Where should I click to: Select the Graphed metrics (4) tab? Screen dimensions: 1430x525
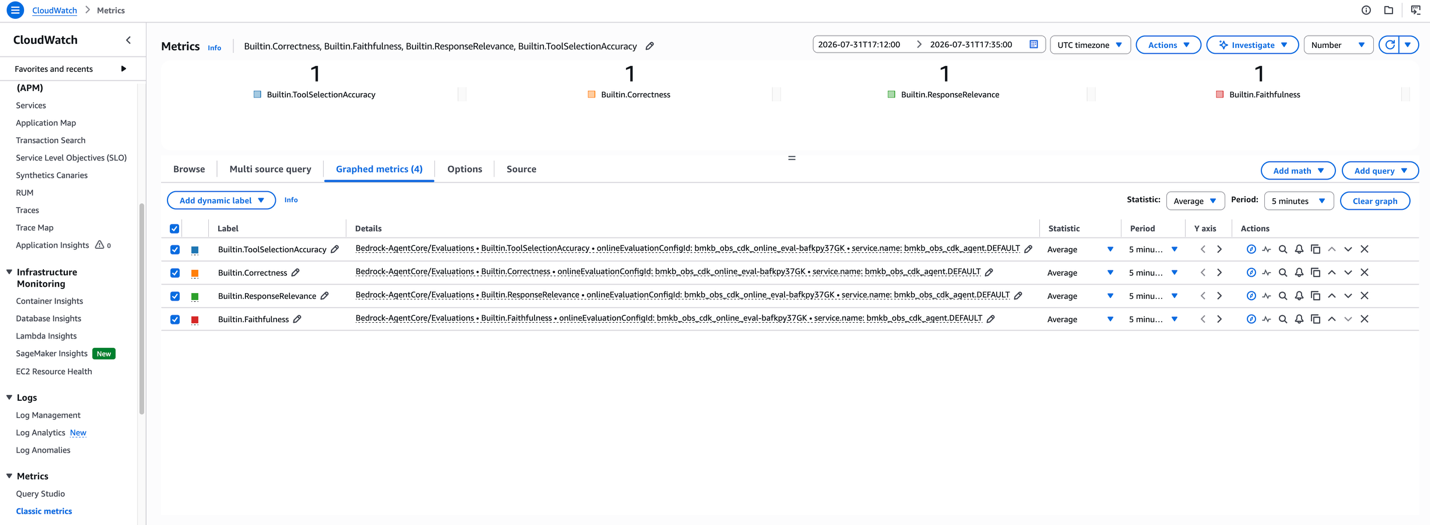click(x=379, y=169)
